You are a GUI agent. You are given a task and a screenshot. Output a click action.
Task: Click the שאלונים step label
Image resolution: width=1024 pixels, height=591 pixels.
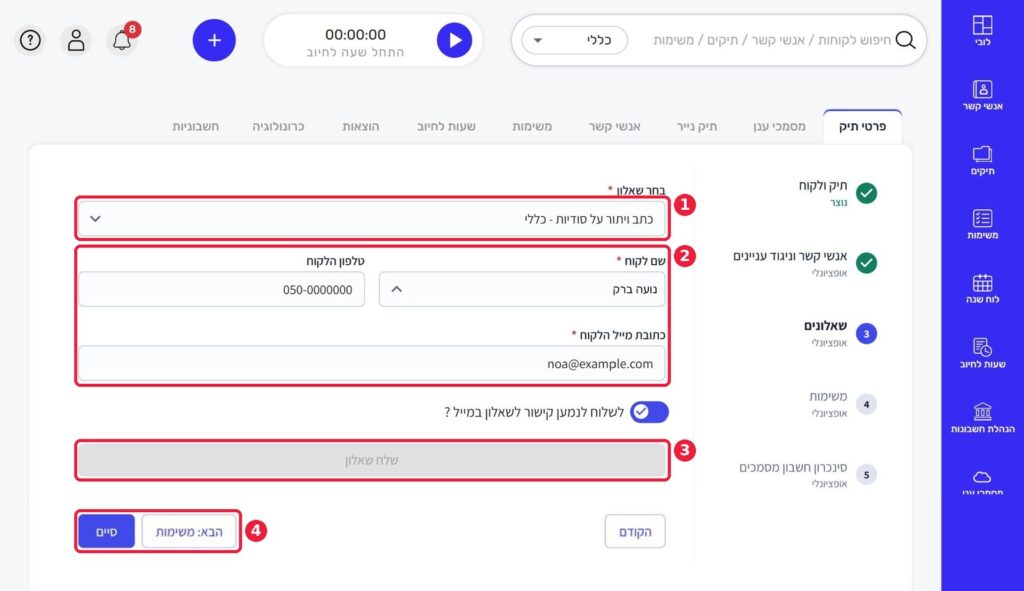(x=825, y=325)
